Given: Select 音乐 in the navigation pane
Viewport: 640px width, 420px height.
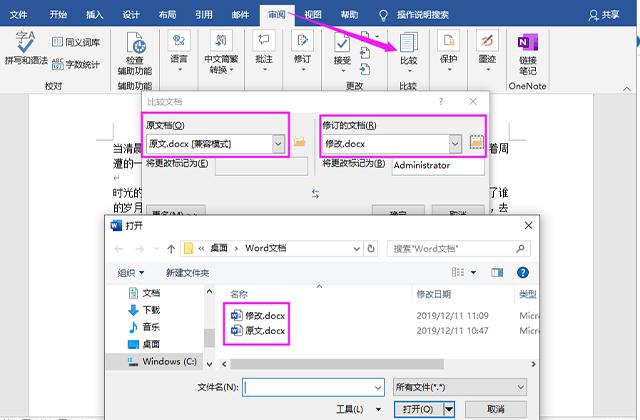Looking at the screenshot, I should coord(144,327).
